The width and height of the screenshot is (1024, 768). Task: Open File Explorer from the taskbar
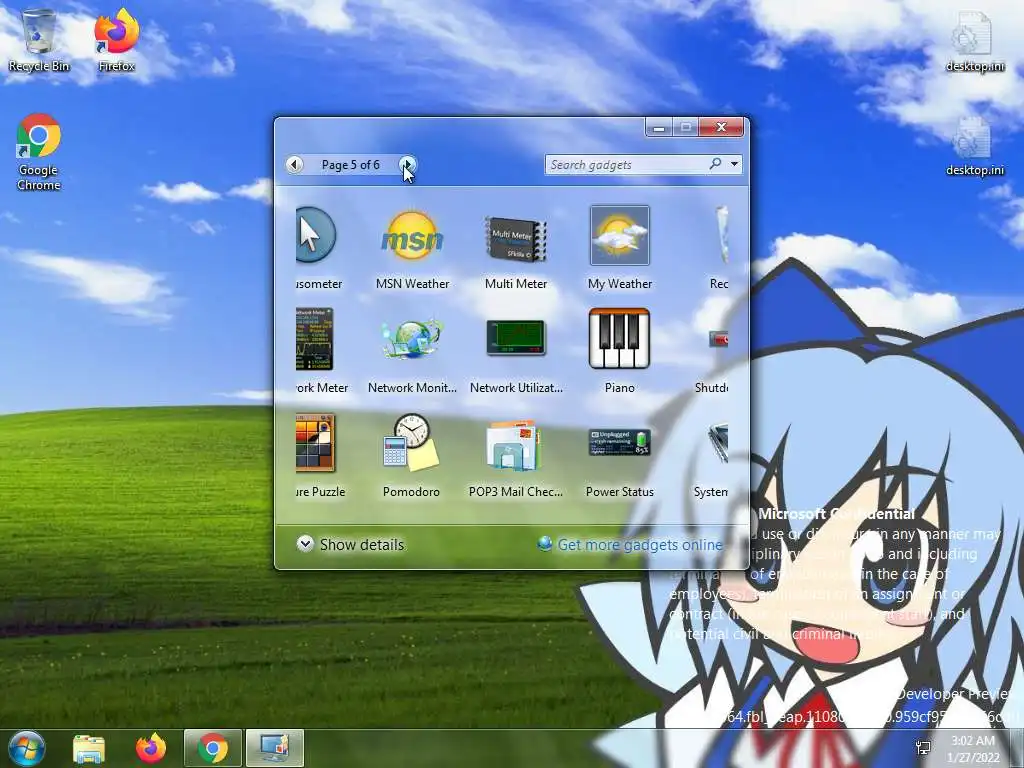click(x=89, y=748)
